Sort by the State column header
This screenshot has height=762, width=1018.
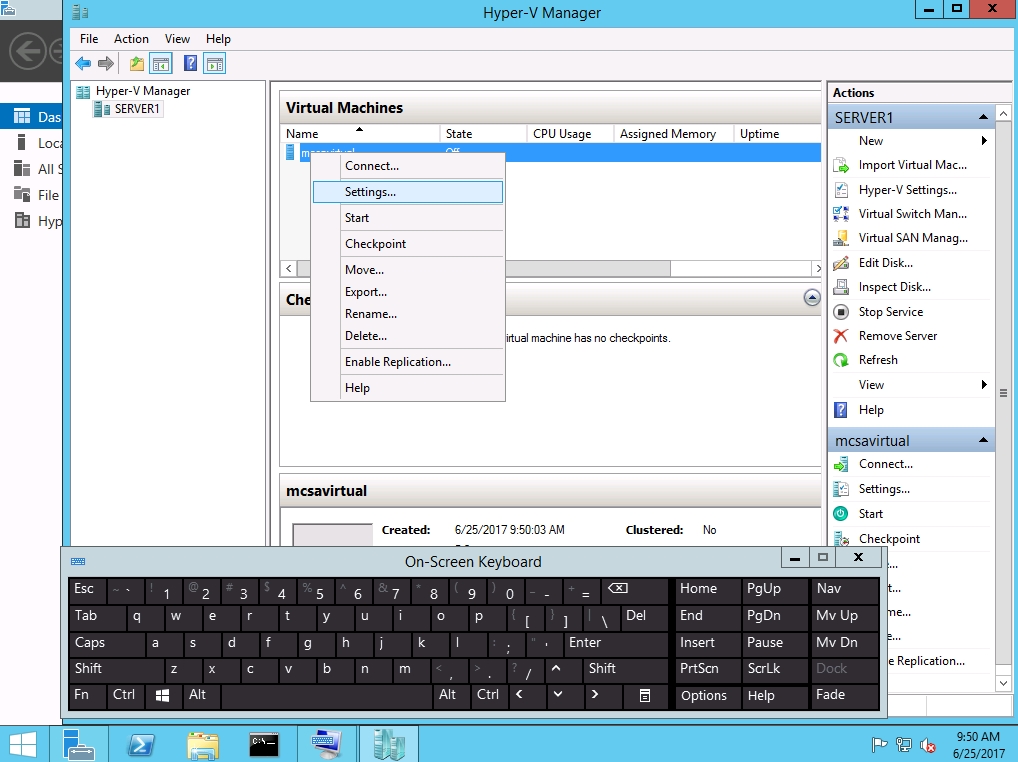(x=483, y=134)
